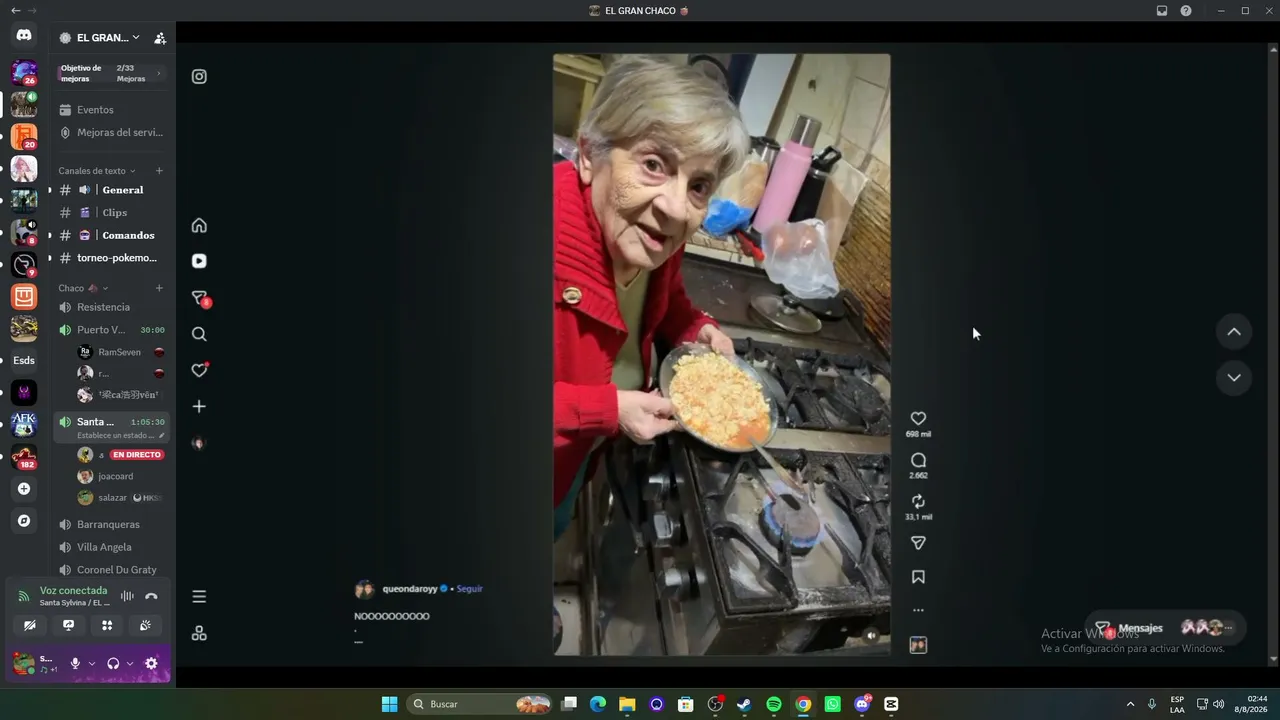Open voice noise suppression waveform icon
This screenshot has height=720, width=1280.
click(127, 596)
